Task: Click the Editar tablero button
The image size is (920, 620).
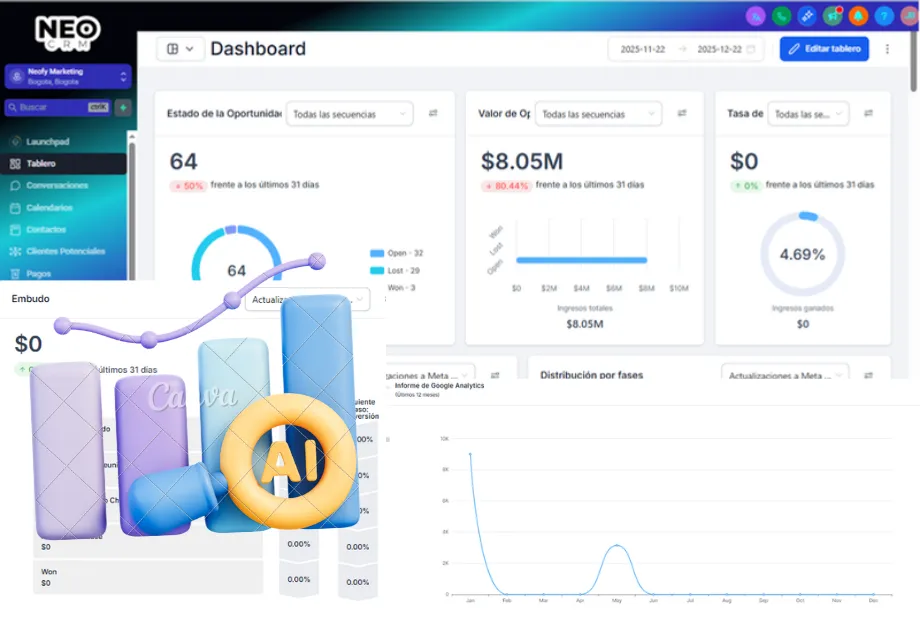Action: pos(824,49)
